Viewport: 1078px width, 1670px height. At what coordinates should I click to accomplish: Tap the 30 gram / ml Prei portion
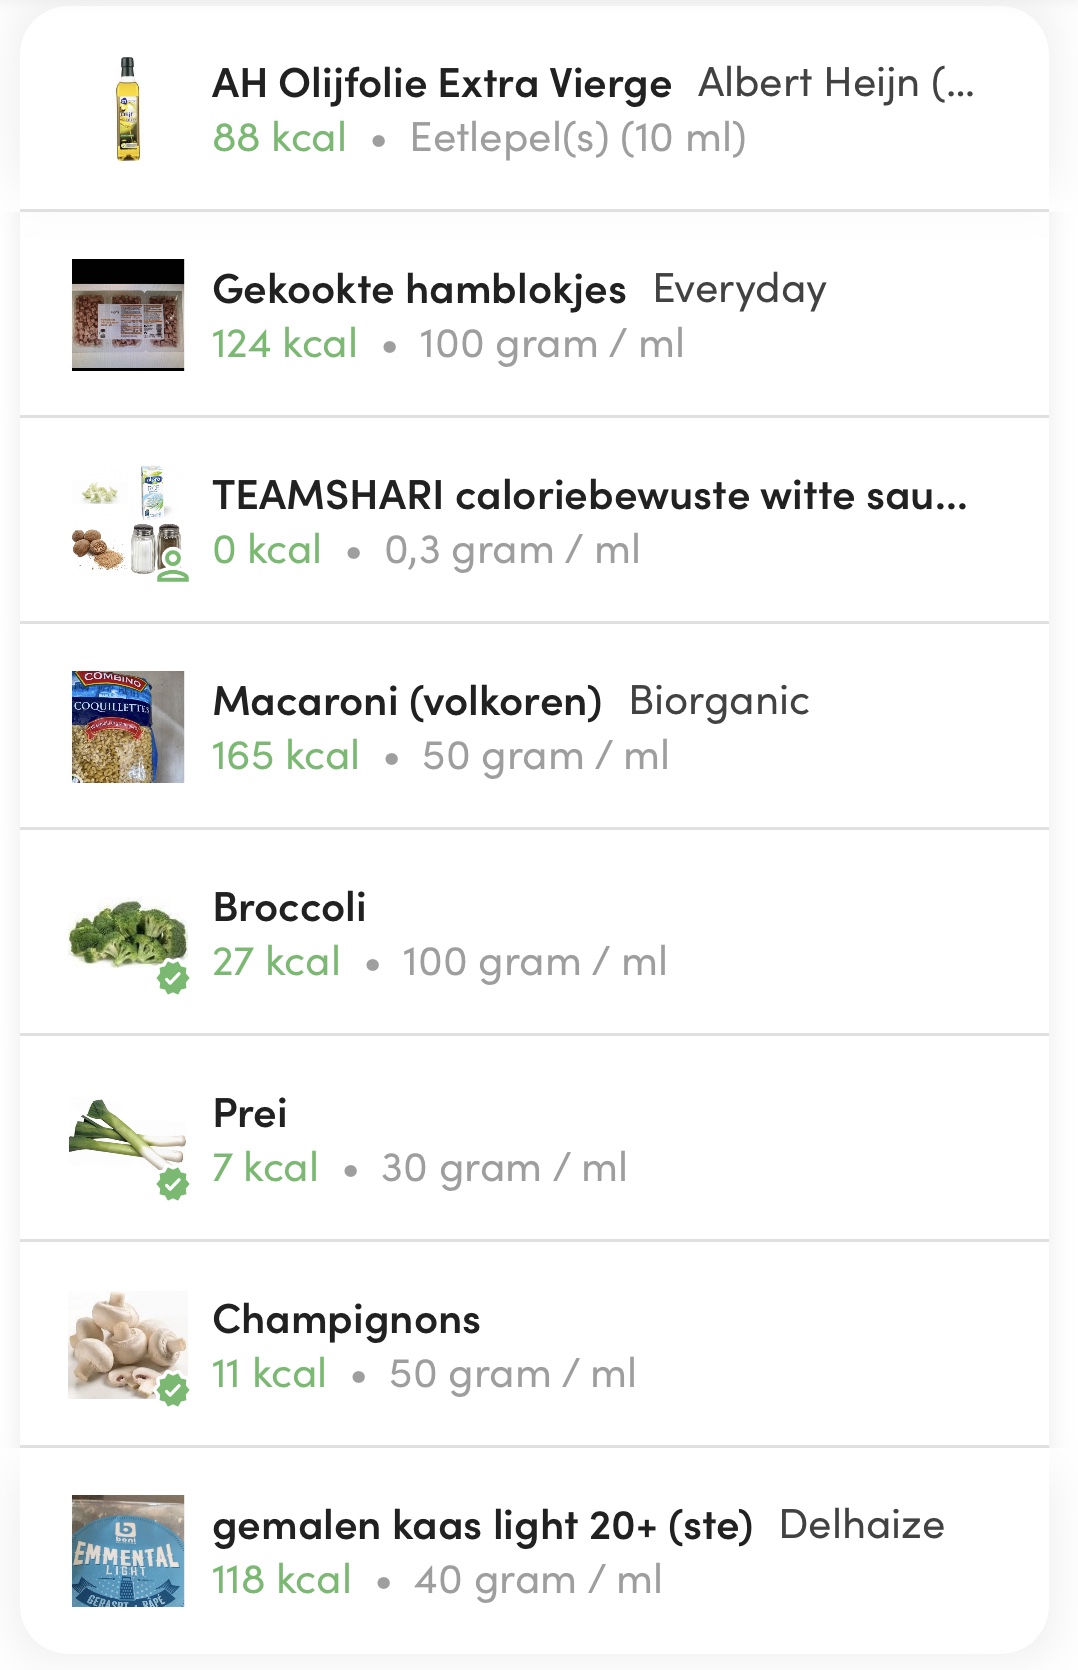click(504, 1168)
